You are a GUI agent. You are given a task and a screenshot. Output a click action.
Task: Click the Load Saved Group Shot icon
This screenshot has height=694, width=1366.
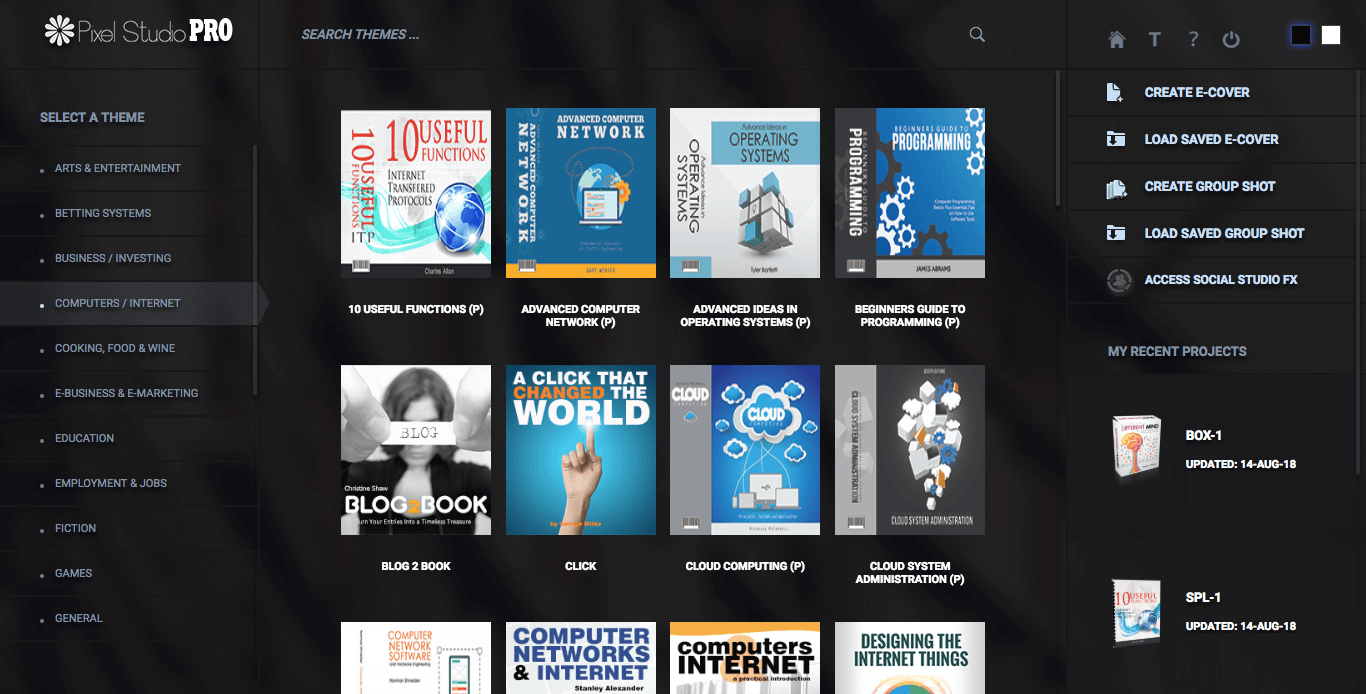1115,233
